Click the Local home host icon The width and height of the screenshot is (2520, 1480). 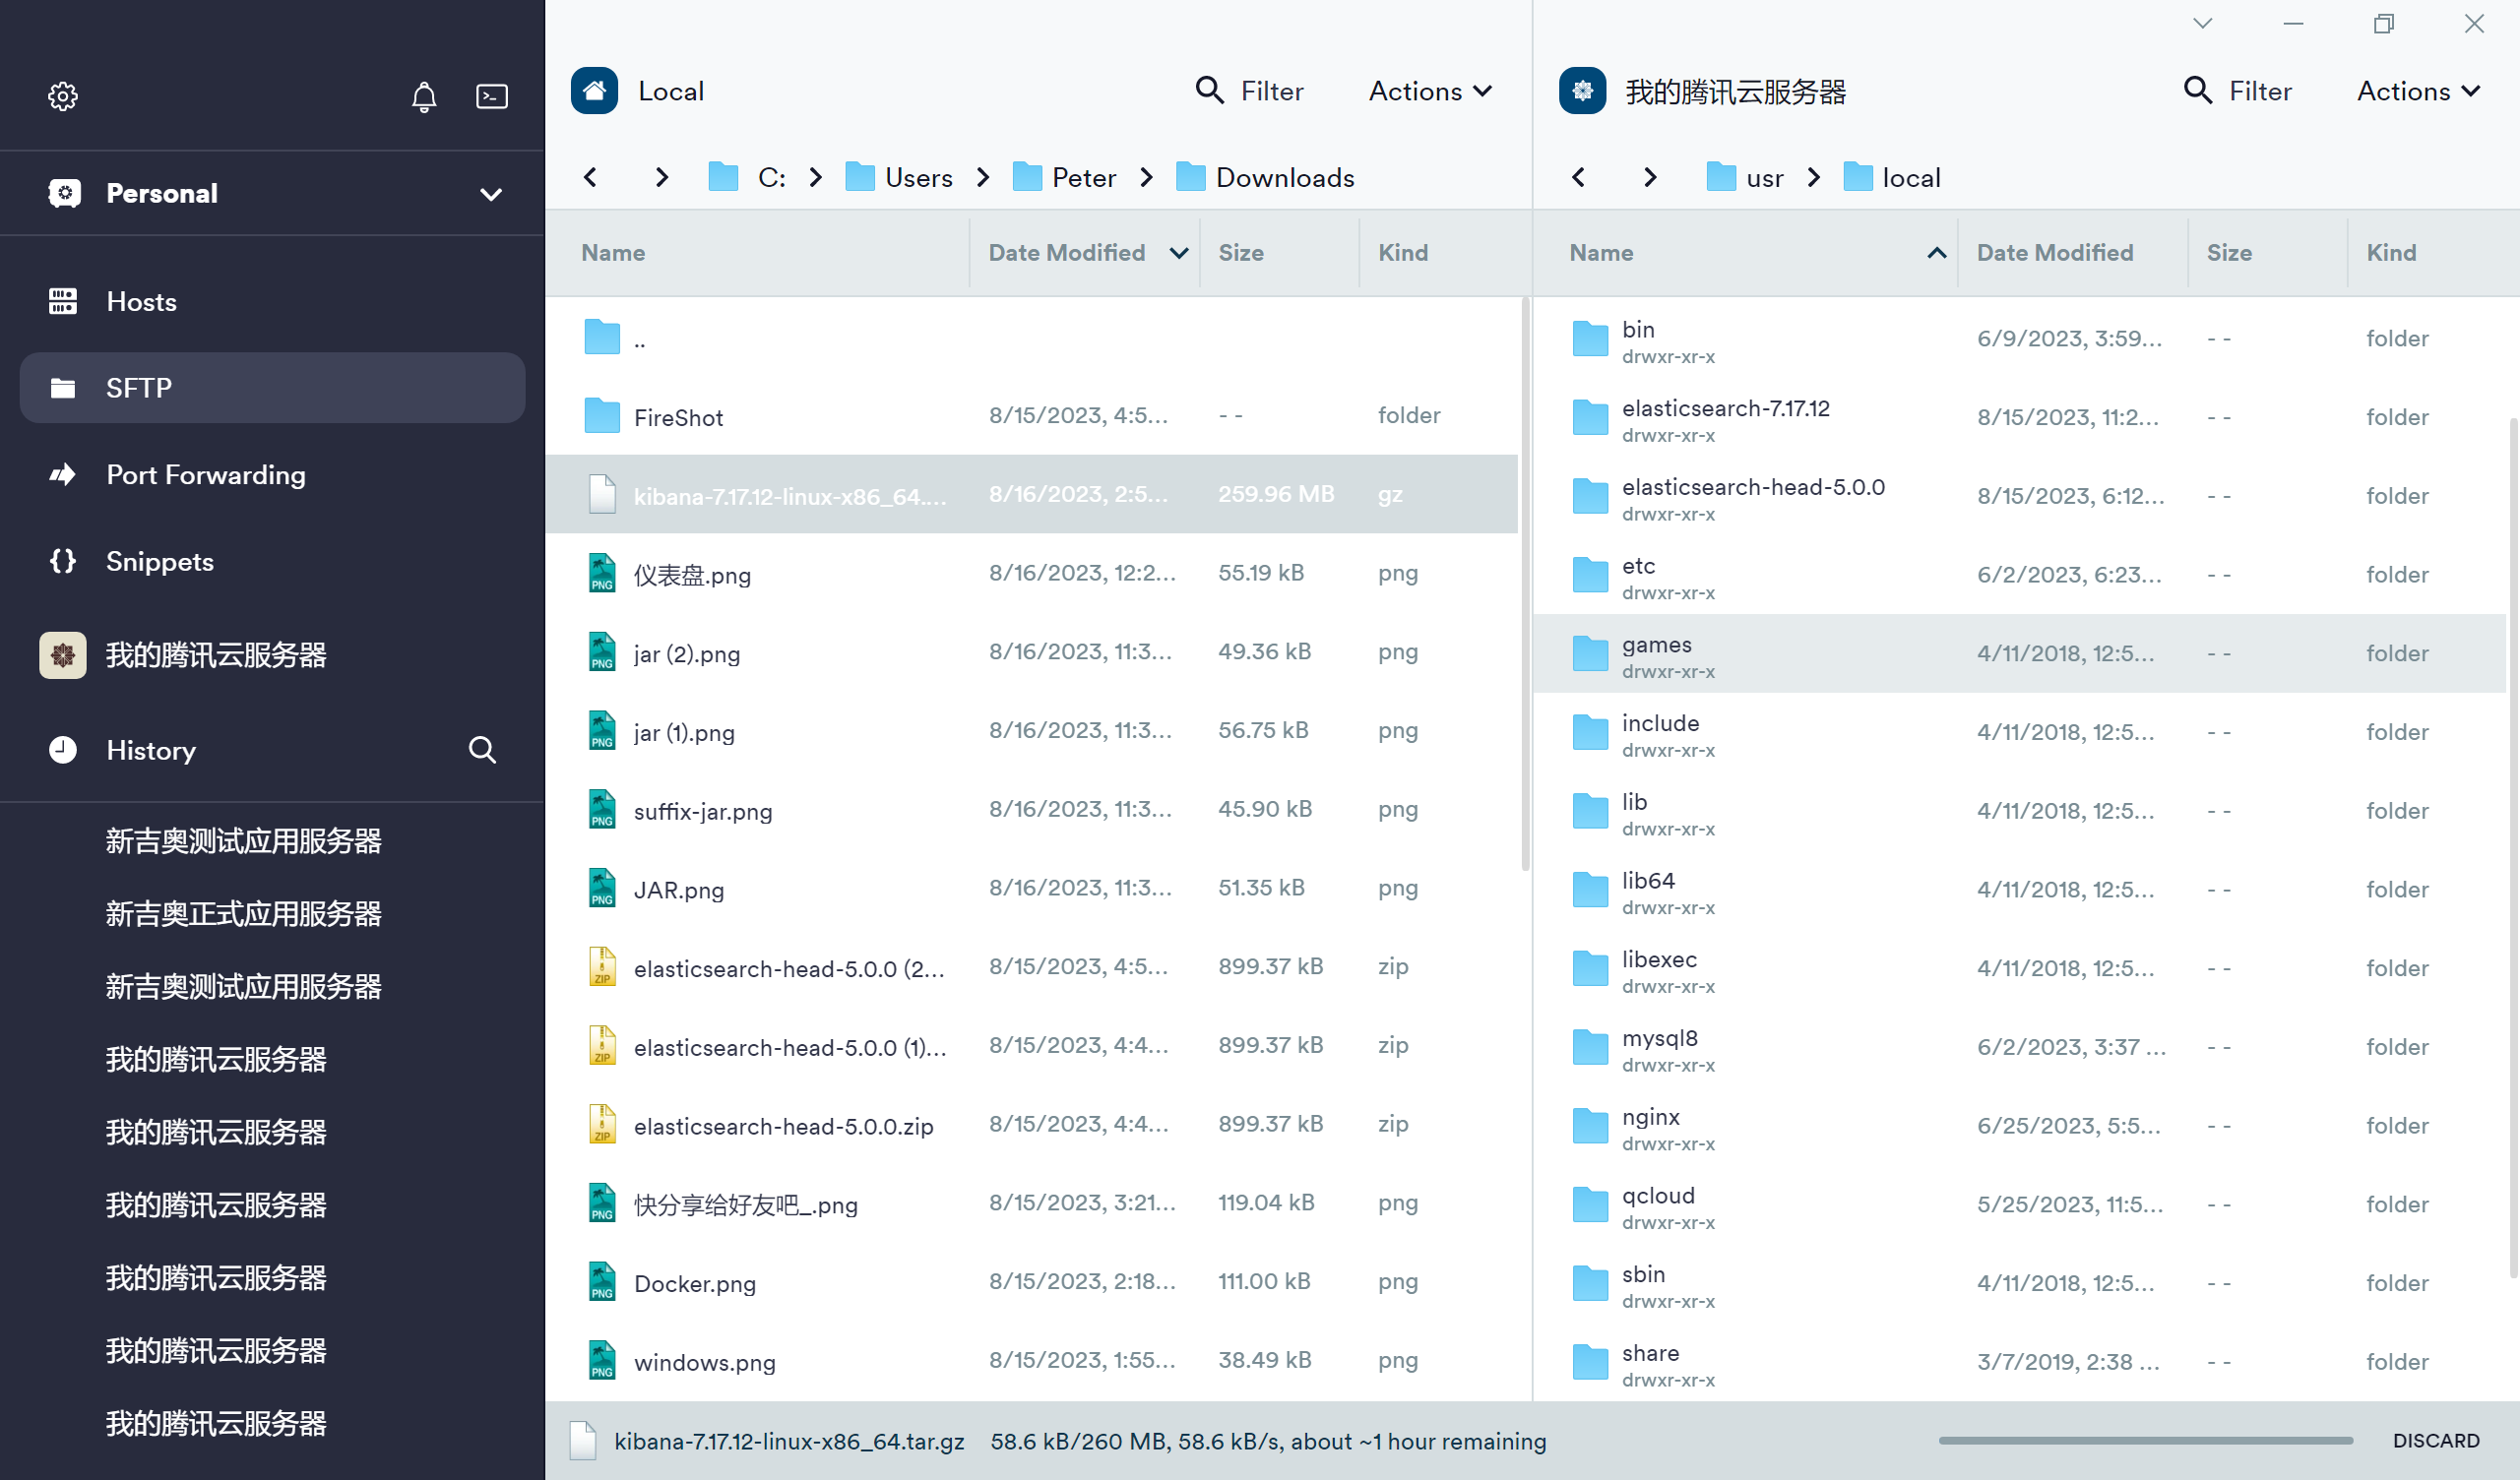tap(594, 91)
